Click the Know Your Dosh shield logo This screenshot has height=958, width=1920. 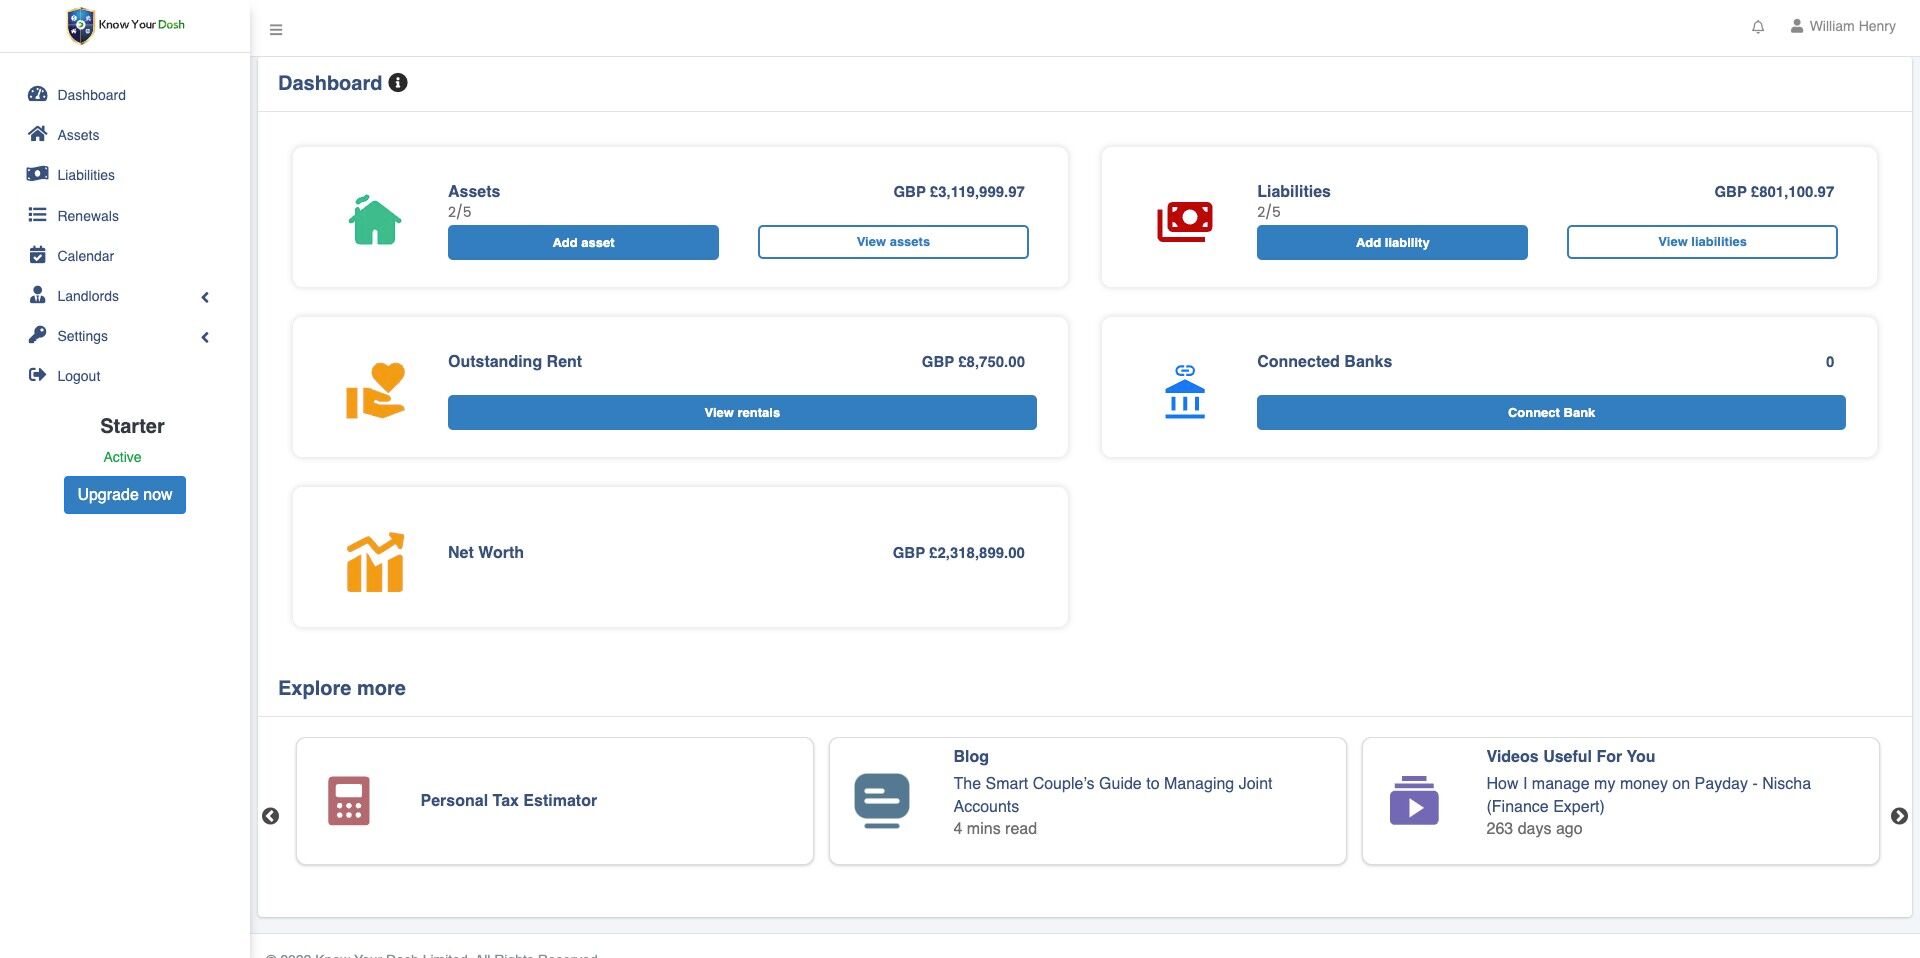point(80,25)
